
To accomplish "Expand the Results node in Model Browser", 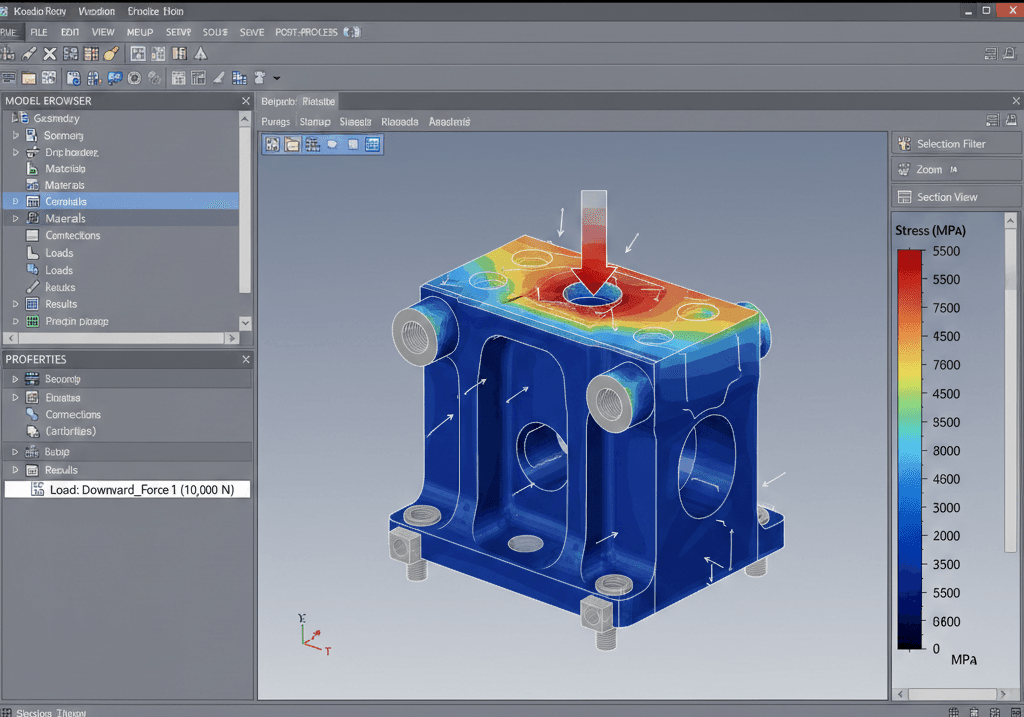I will tap(15, 304).
